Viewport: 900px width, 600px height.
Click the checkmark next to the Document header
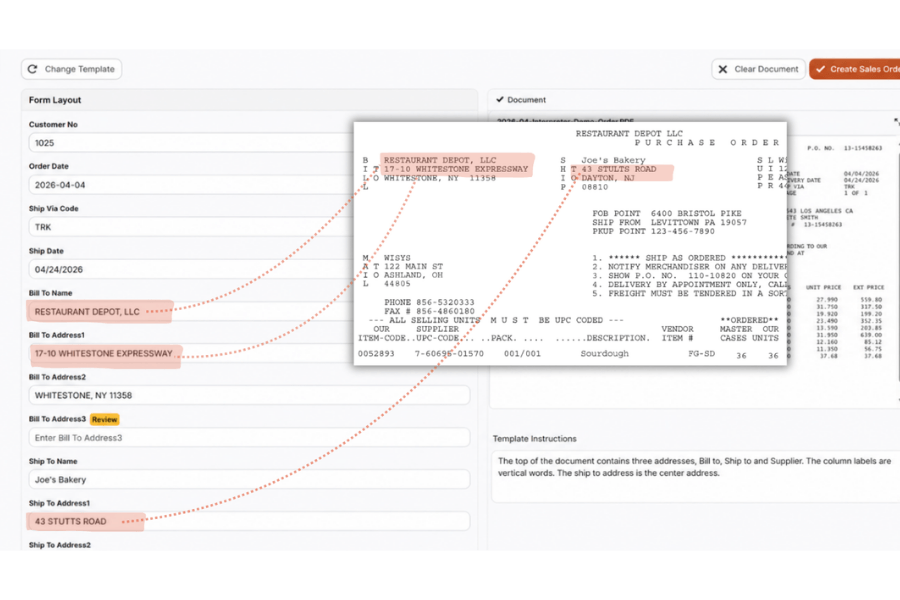click(500, 99)
